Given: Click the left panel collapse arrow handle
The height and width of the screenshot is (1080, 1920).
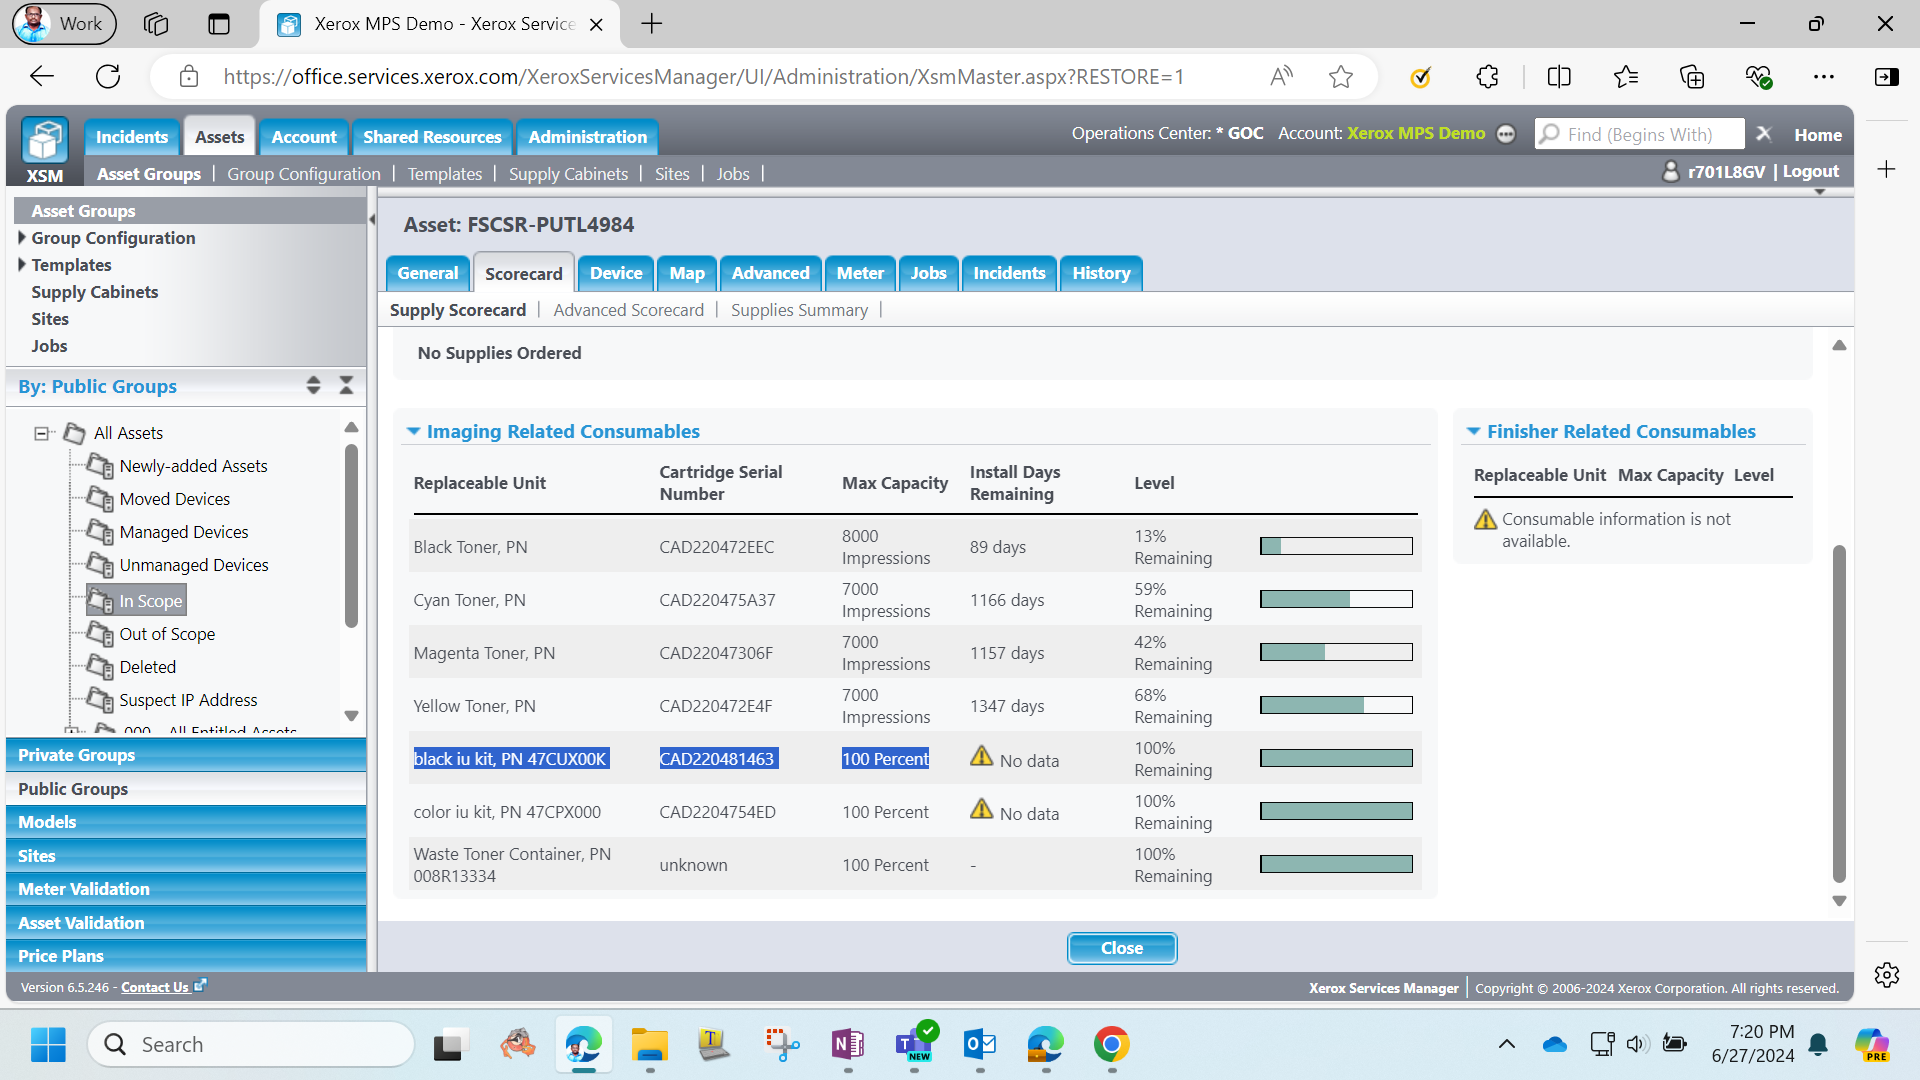Looking at the screenshot, I should pos(372,219).
